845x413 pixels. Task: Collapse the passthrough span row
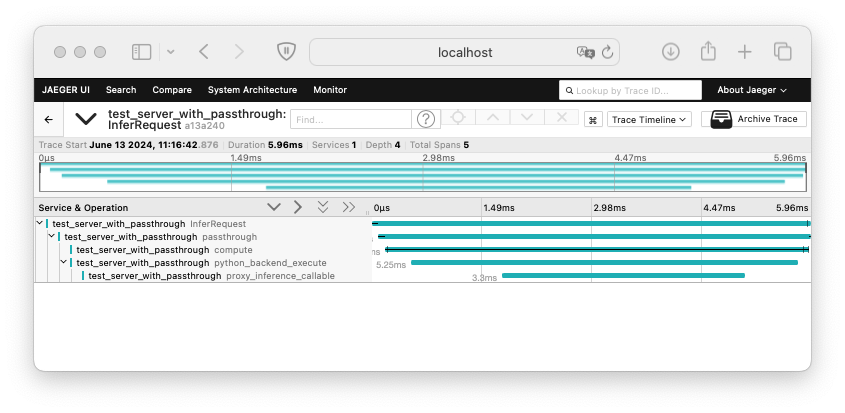point(52,237)
